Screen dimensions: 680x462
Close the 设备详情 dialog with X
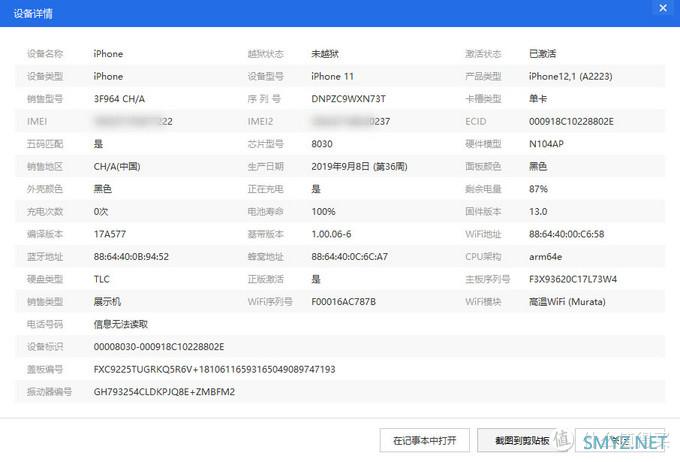click(663, 8)
